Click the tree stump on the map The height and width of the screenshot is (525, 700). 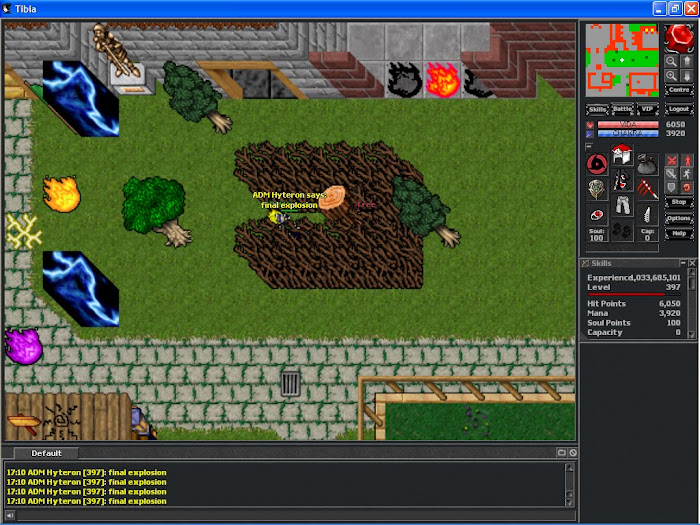(x=333, y=203)
